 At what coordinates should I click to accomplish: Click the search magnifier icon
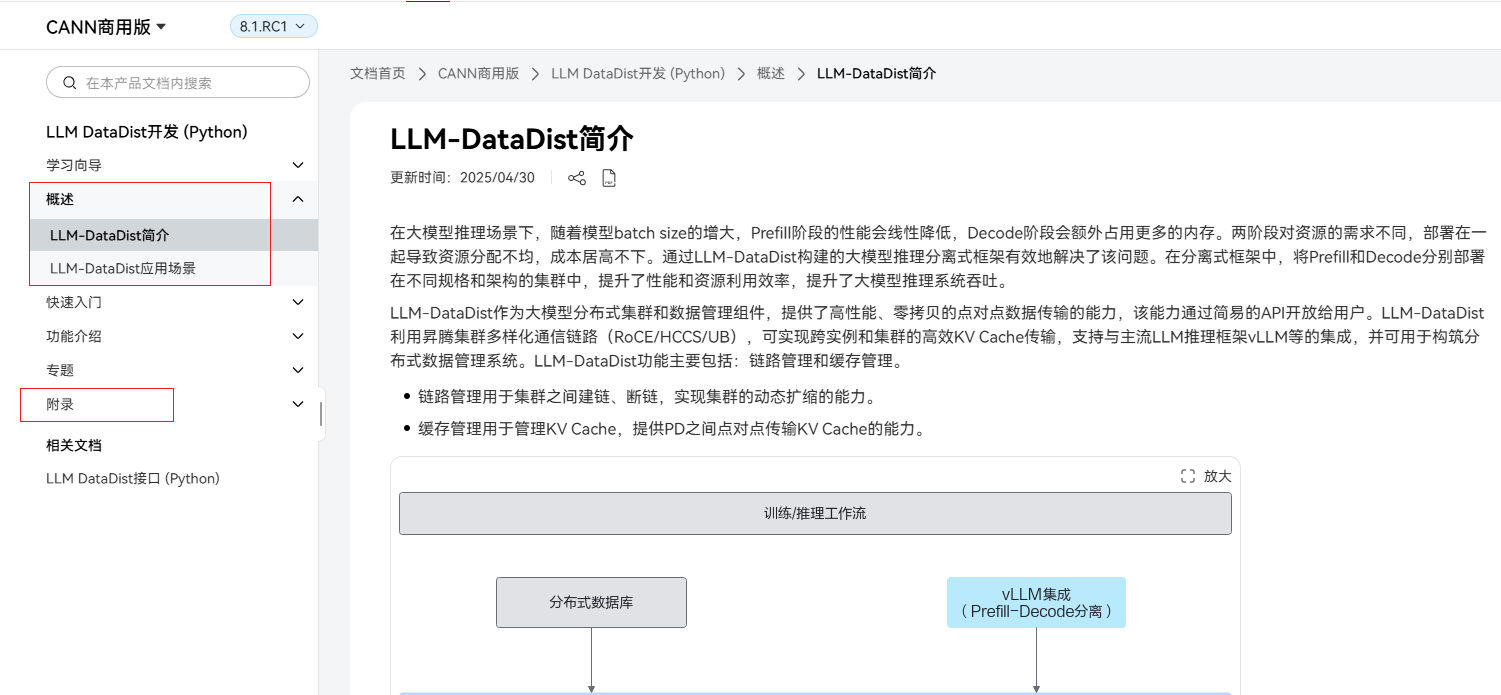pyautogui.click(x=70, y=83)
